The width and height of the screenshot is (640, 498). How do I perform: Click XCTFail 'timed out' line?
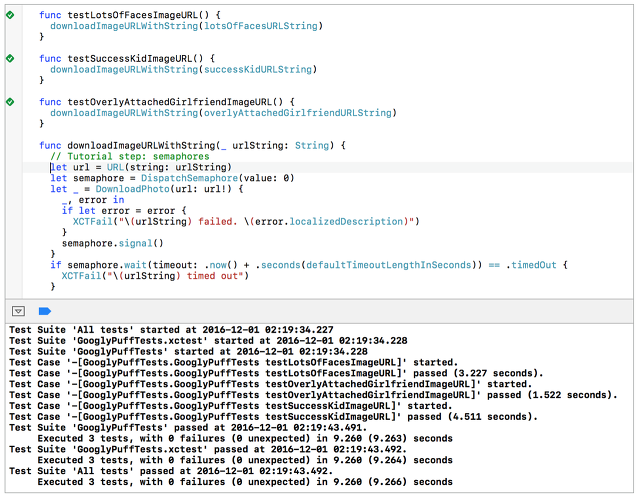[155, 276]
